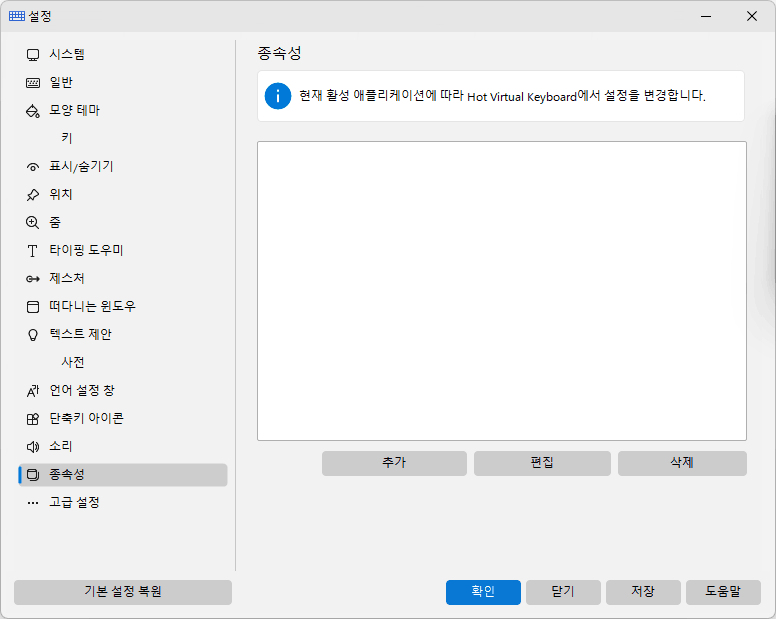Image resolution: width=776 pixels, height=619 pixels.
Task: Open help with 도움말 button
Action: (x=723, y=592)
